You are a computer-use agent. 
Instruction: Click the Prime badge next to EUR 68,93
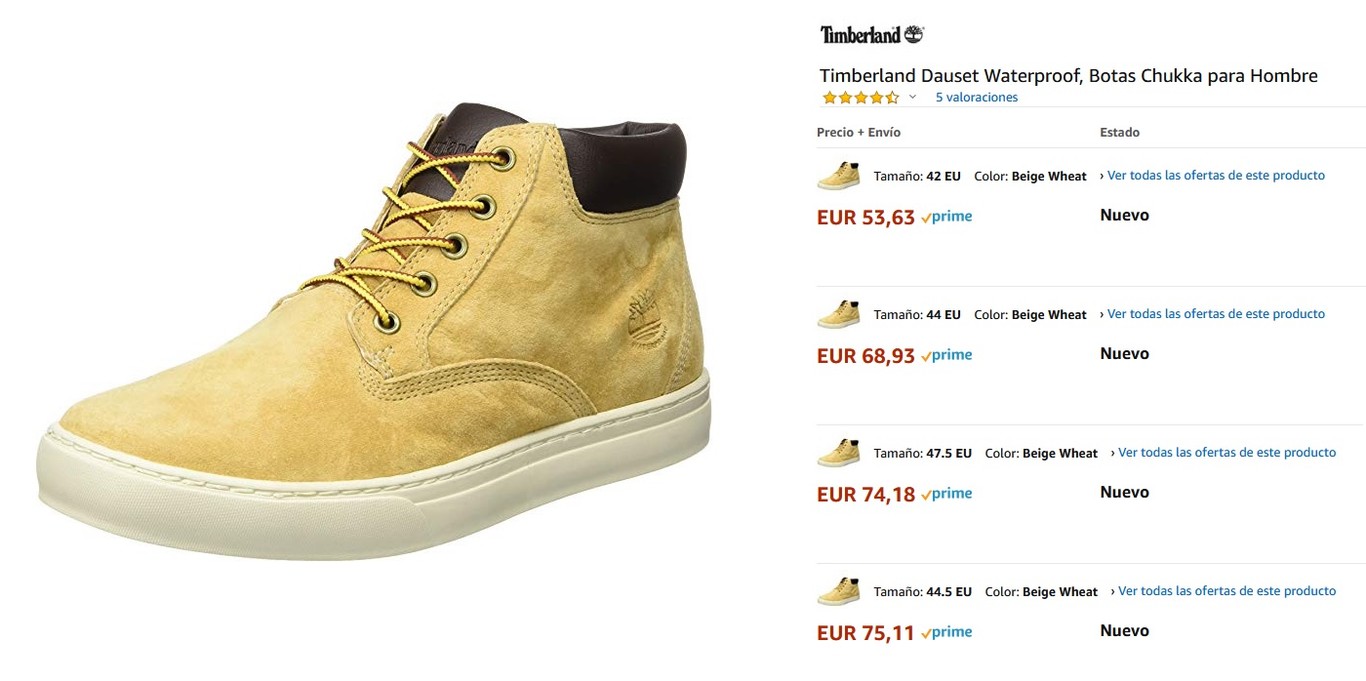[x=947, y=355]
